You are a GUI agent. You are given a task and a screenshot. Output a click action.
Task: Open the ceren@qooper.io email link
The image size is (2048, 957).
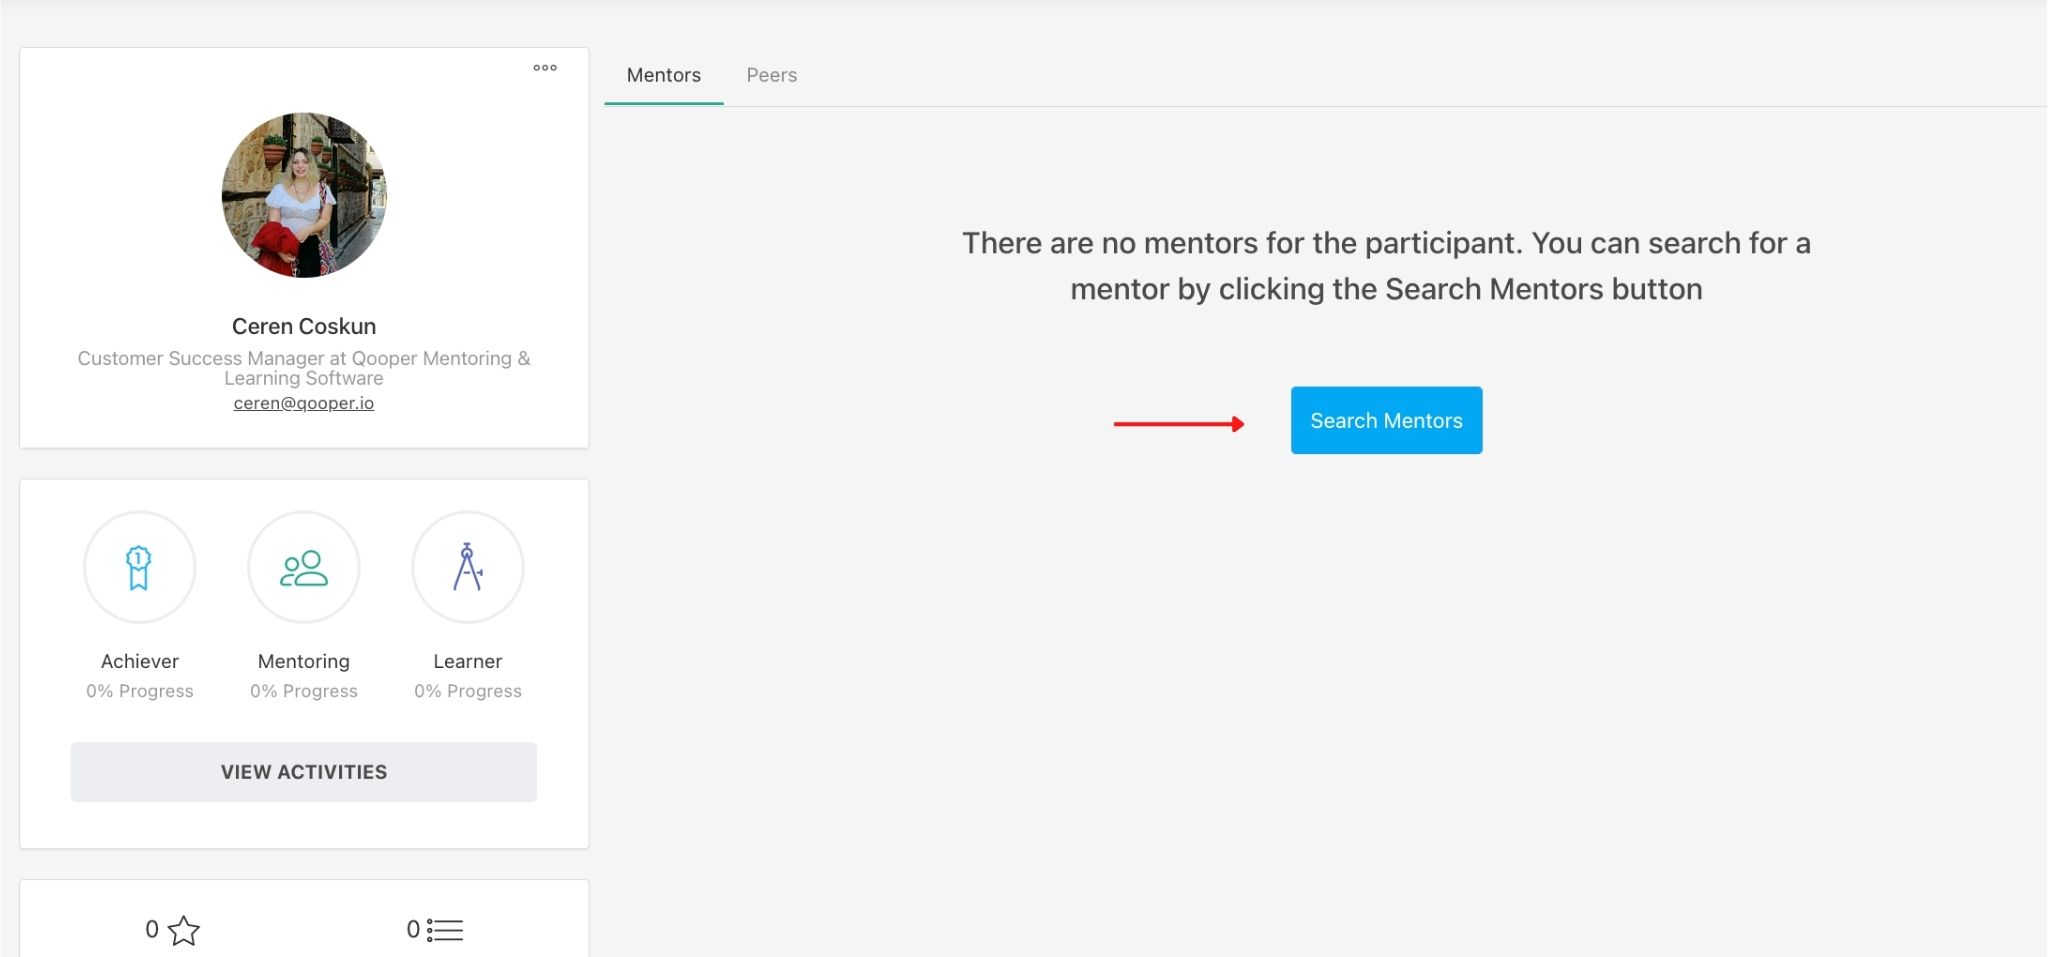point(304,402)
